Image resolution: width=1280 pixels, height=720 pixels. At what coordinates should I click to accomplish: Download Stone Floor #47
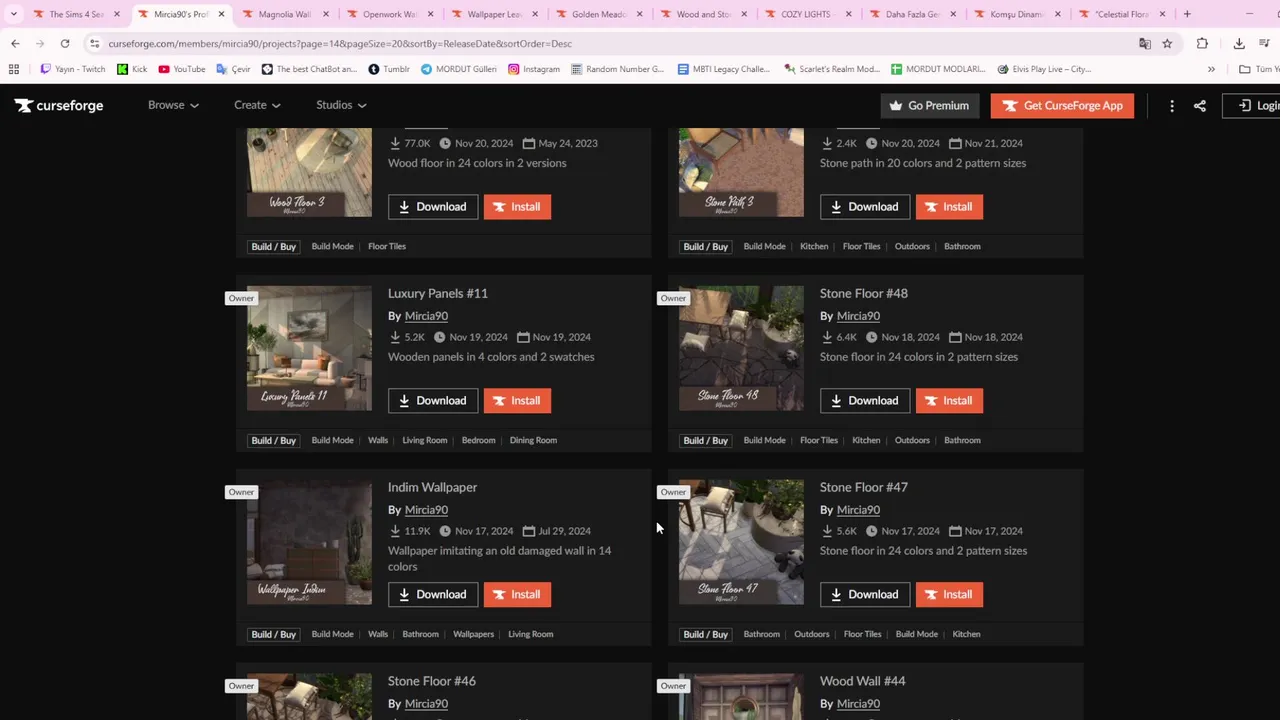click(865, 595)
